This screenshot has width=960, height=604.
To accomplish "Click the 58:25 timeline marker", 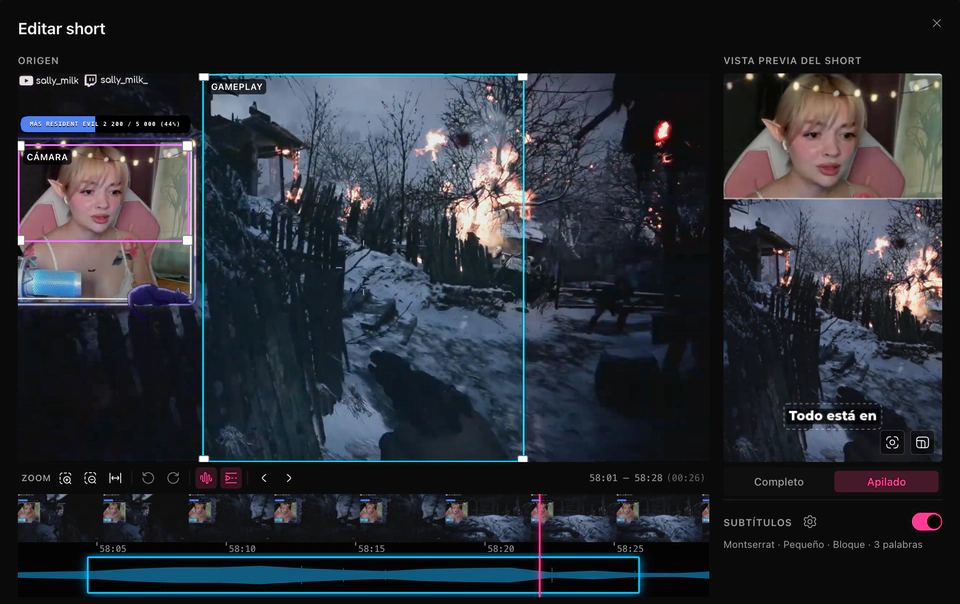I will 630,549.
